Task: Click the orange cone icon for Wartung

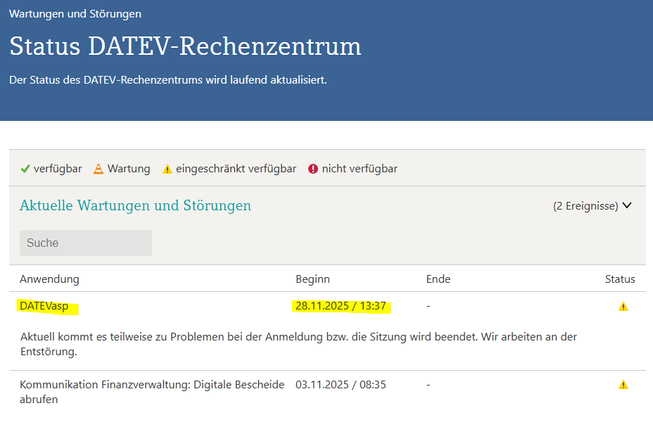Action: [98, 169]
